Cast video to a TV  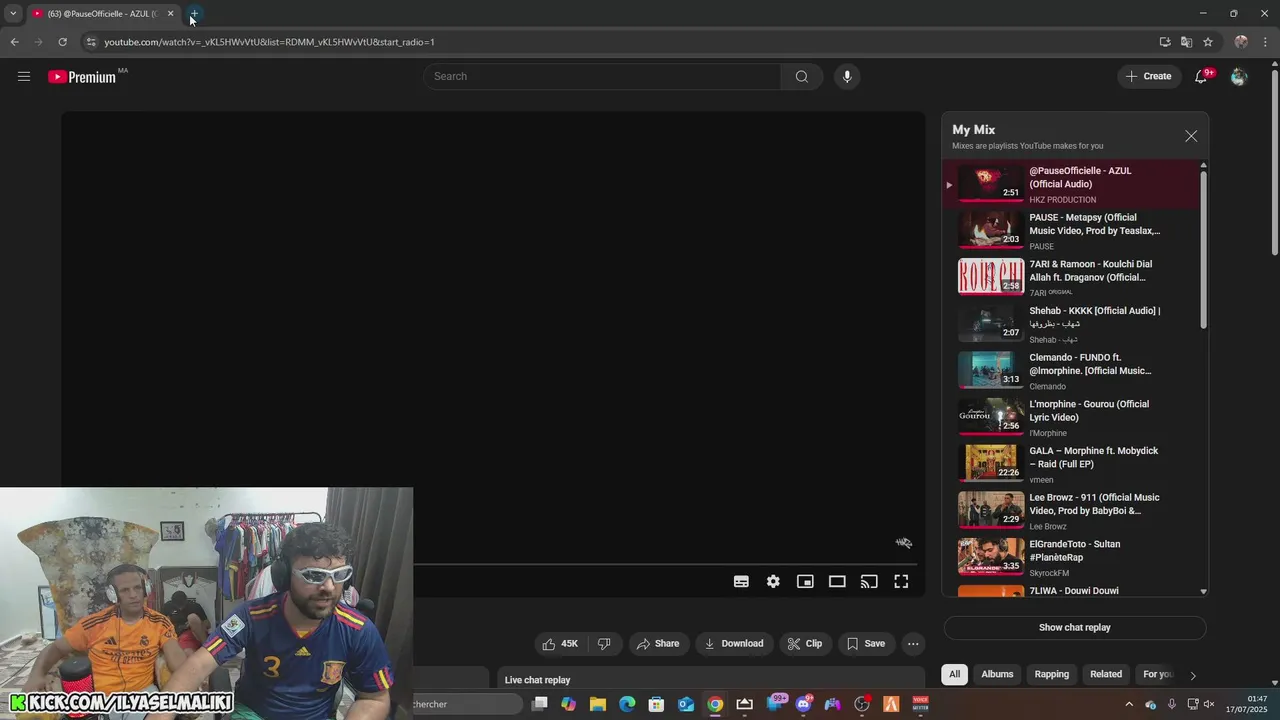[869, 581]
